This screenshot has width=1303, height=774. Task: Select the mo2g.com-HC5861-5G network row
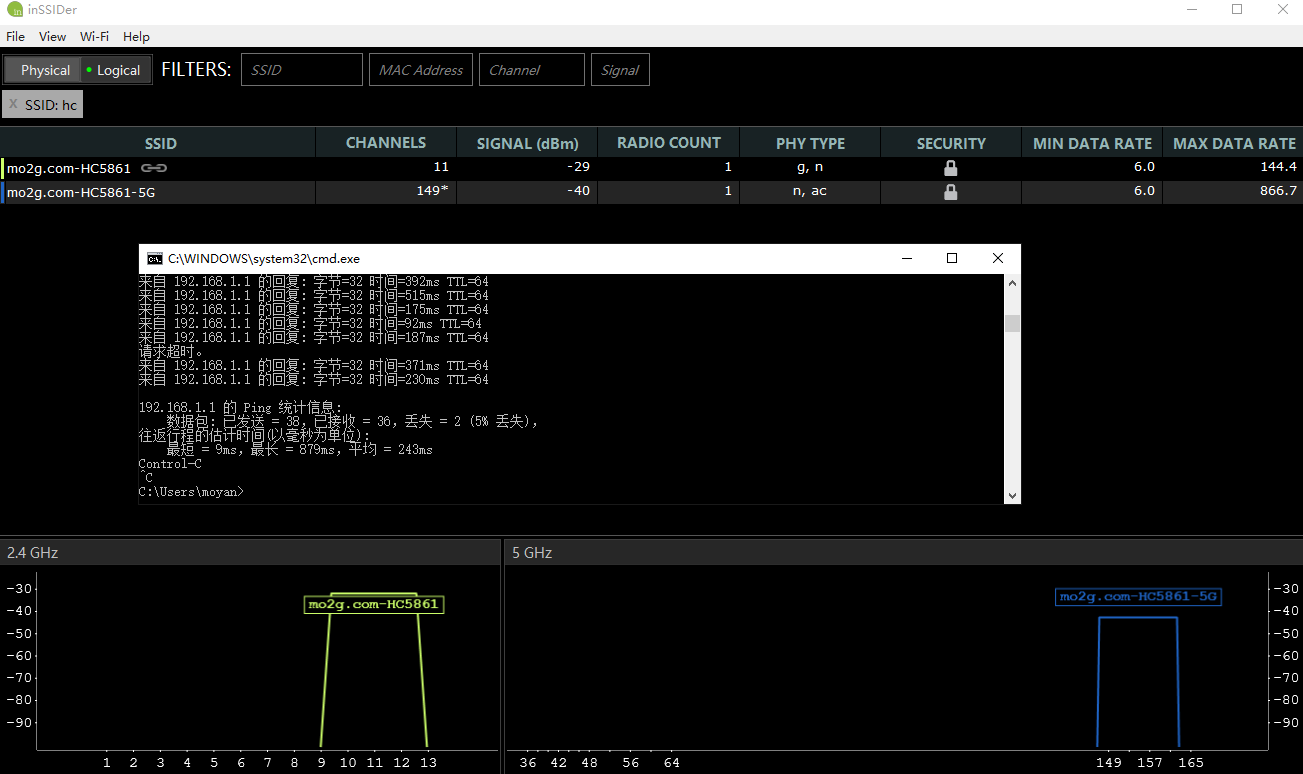pos(651,192)
